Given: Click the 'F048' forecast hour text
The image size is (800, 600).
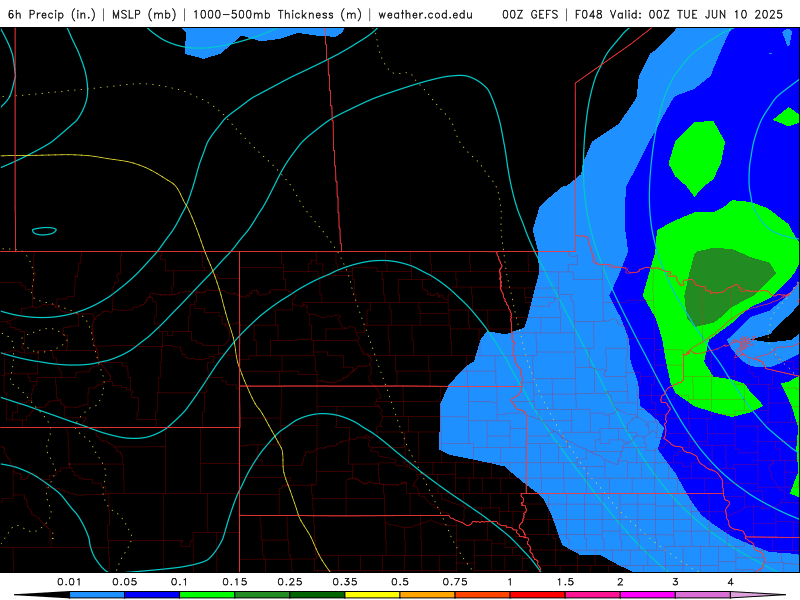Looking at the screenshot, I should (x=588, y=14).
